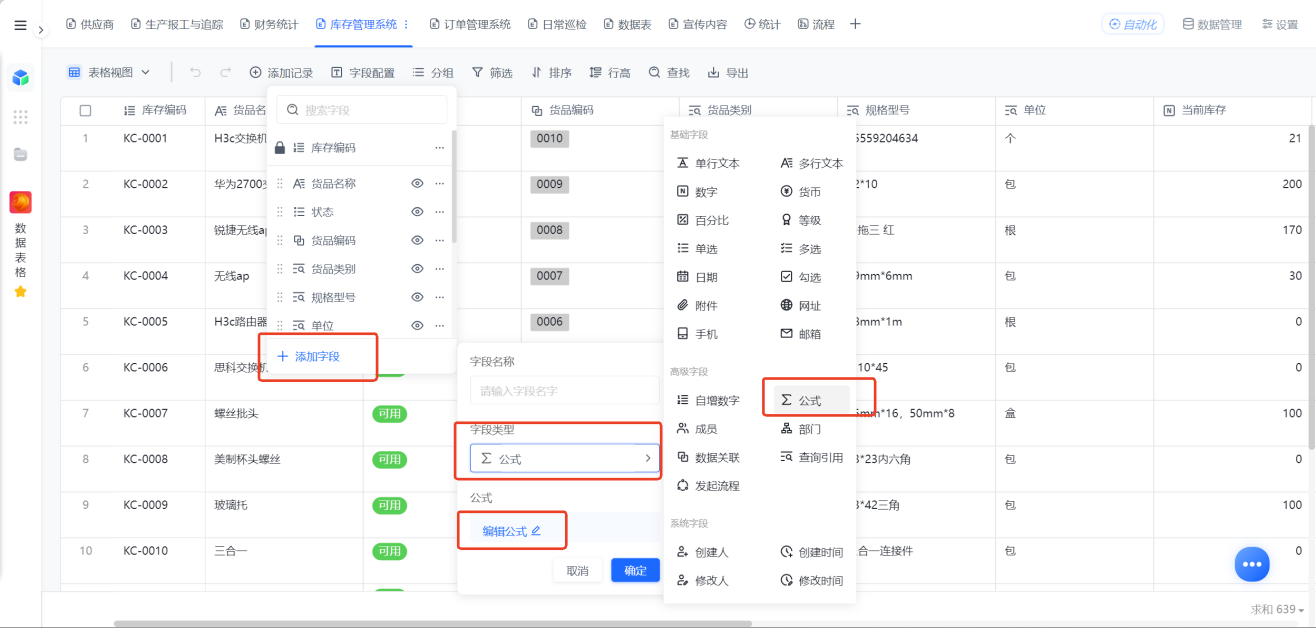Image resolution: width=1316 pixels, height=628 pixels.
Task: Click 编辑公式 to edit the formula
Action: click(x=511, y=531)
